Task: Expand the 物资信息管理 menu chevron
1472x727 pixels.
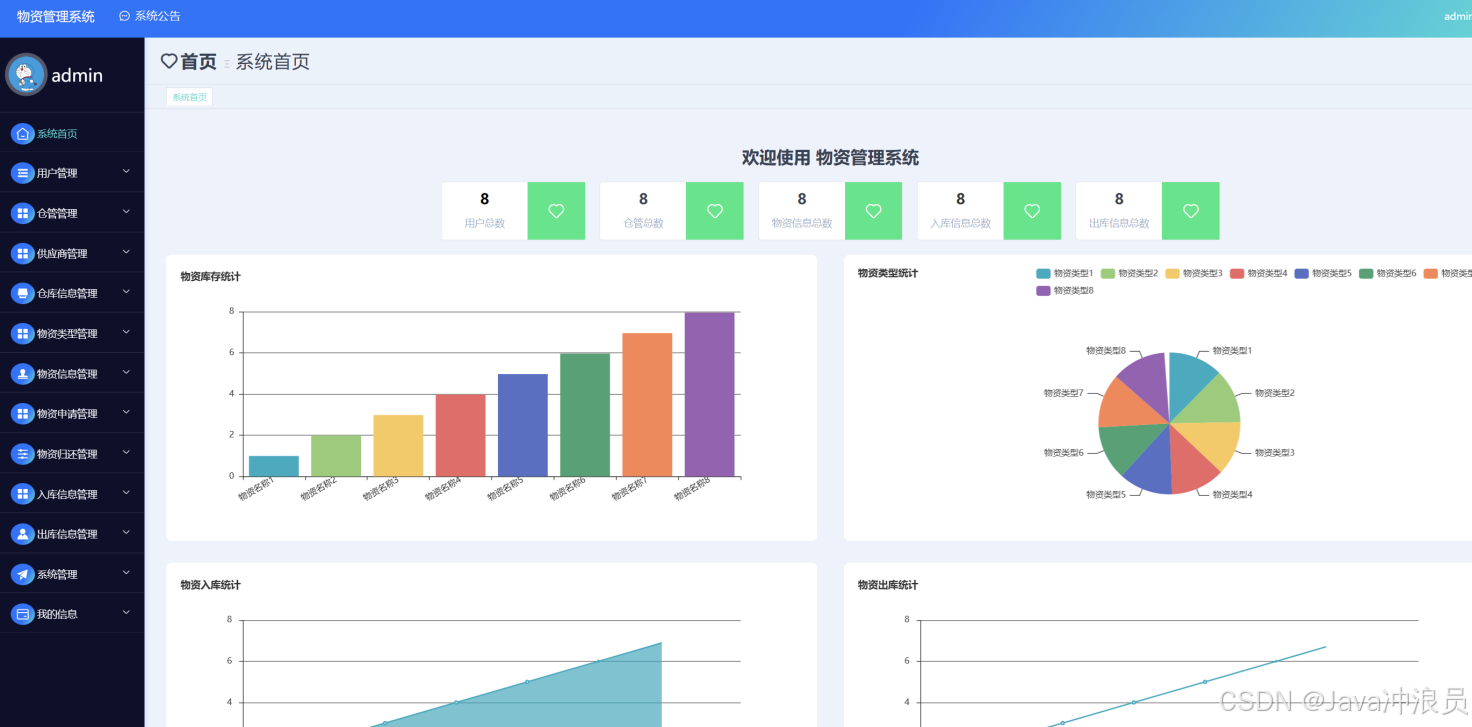Action: click(128, 372)
